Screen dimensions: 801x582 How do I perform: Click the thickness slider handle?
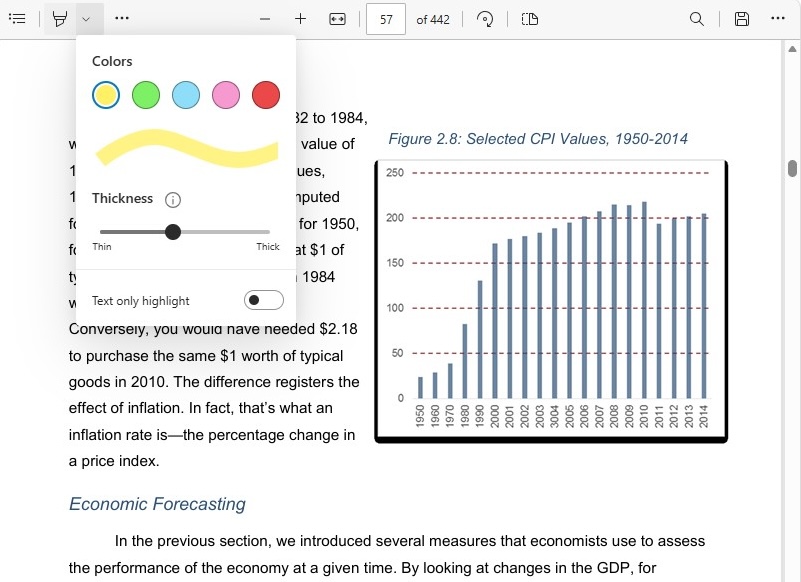[173, 232]
